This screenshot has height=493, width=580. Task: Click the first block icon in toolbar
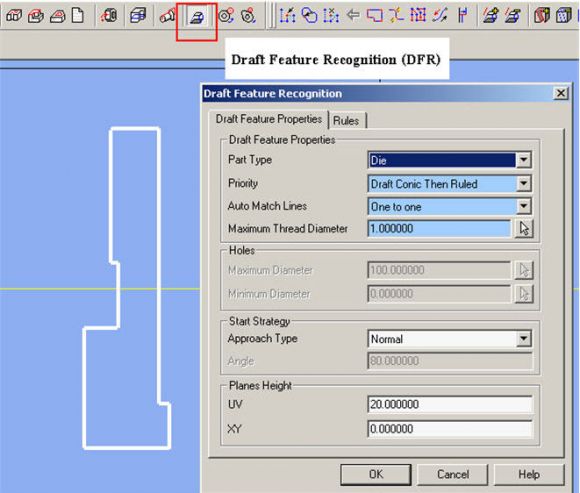pos(14,16)
